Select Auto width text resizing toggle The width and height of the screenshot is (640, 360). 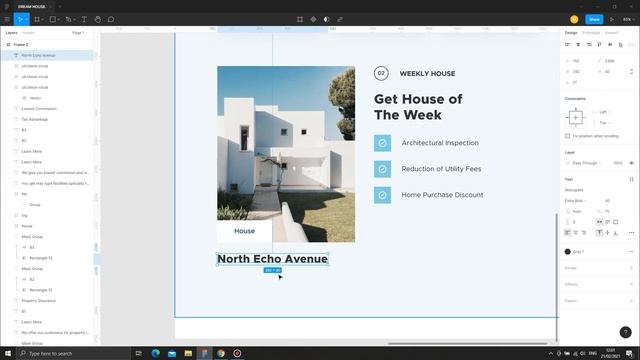pyautogui.click(x=599, y=222)
